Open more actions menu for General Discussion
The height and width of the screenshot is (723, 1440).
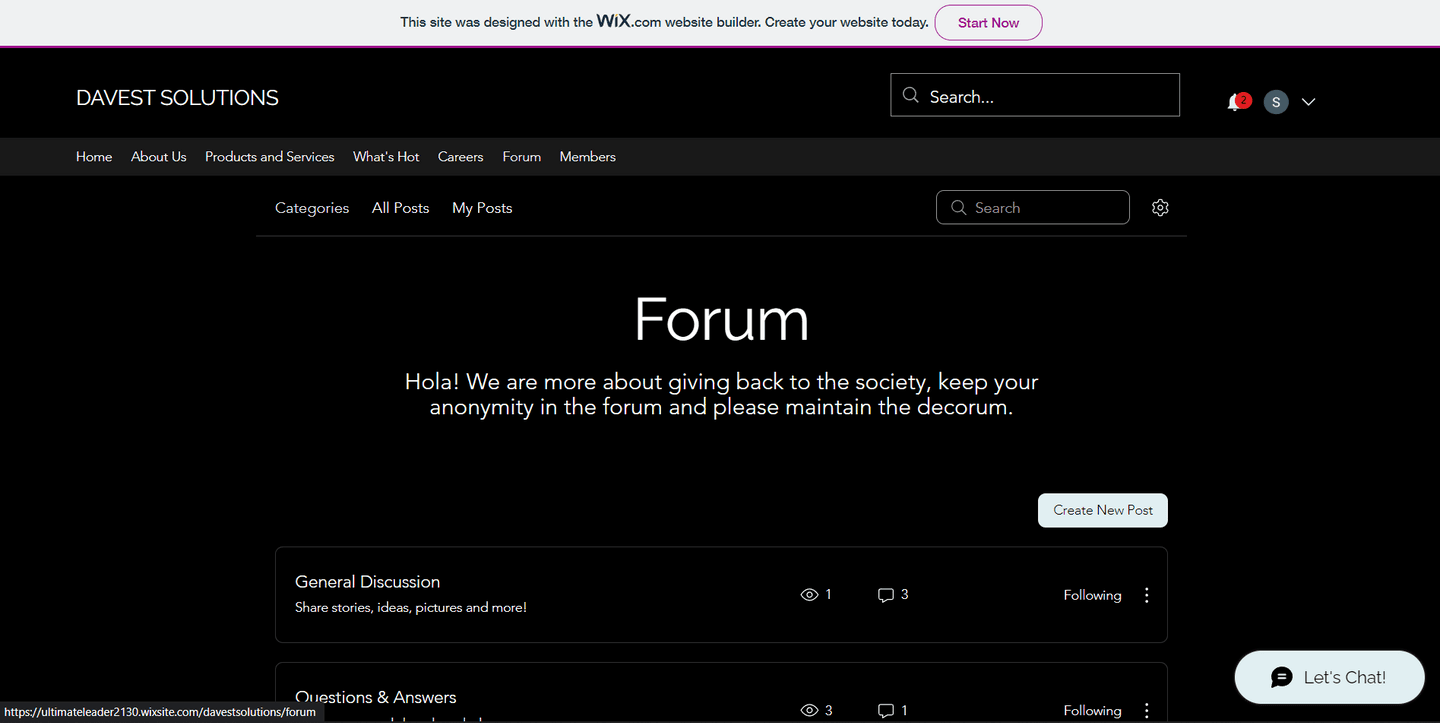1146,595
